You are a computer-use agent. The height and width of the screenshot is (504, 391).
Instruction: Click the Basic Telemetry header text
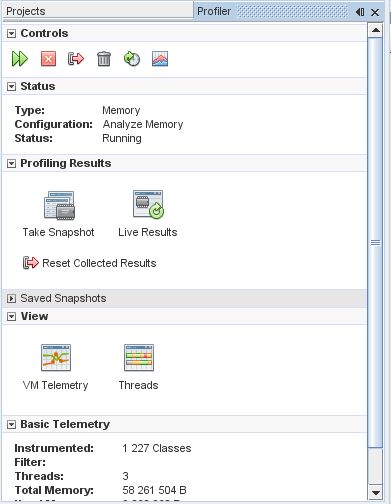(65, 424)
